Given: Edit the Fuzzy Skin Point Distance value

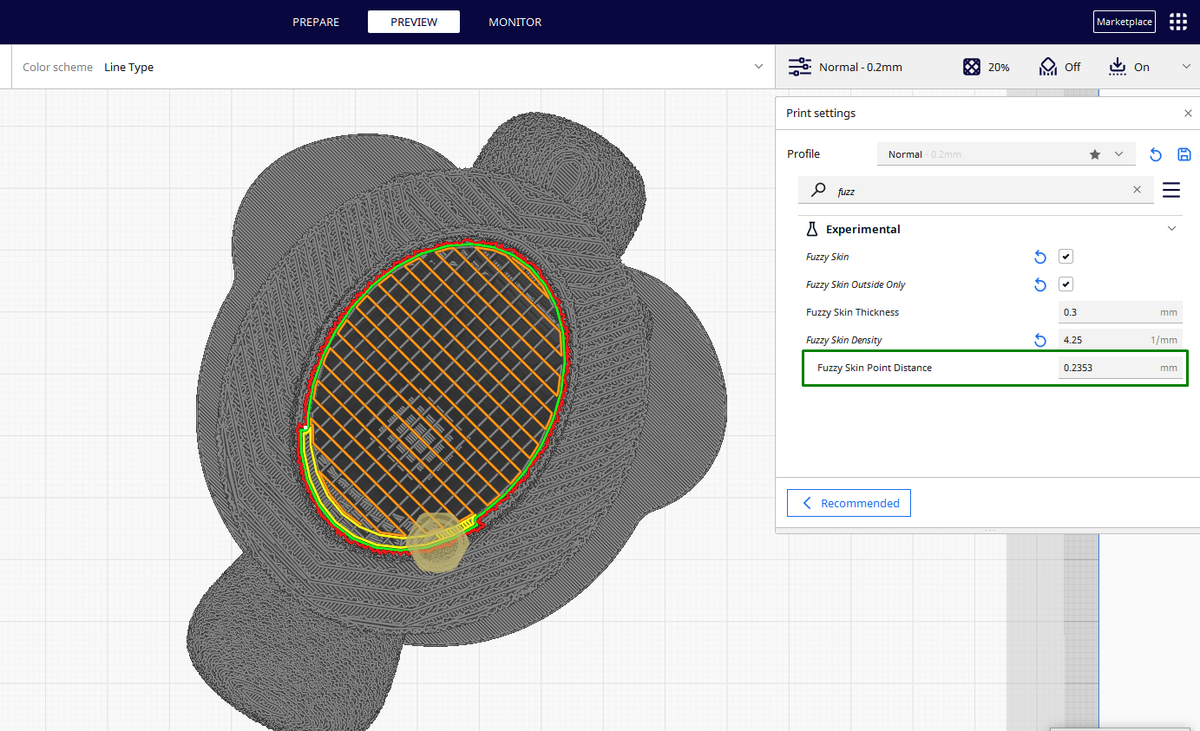Looking at the screenshot, I should [x=1110, y=367].
